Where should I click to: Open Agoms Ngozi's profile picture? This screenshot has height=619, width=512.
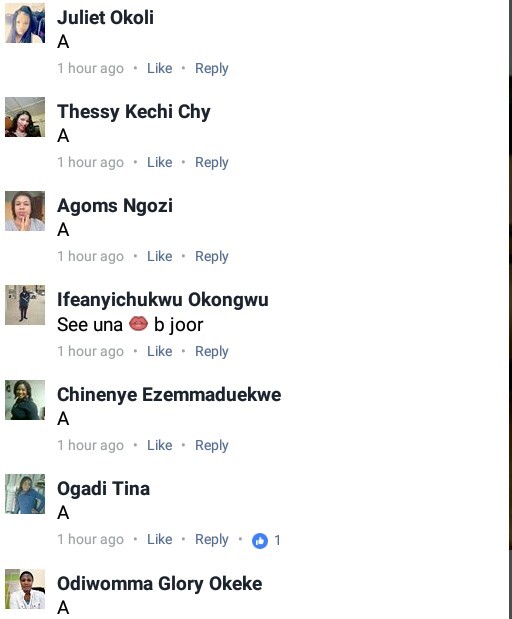tap(25, 211)
